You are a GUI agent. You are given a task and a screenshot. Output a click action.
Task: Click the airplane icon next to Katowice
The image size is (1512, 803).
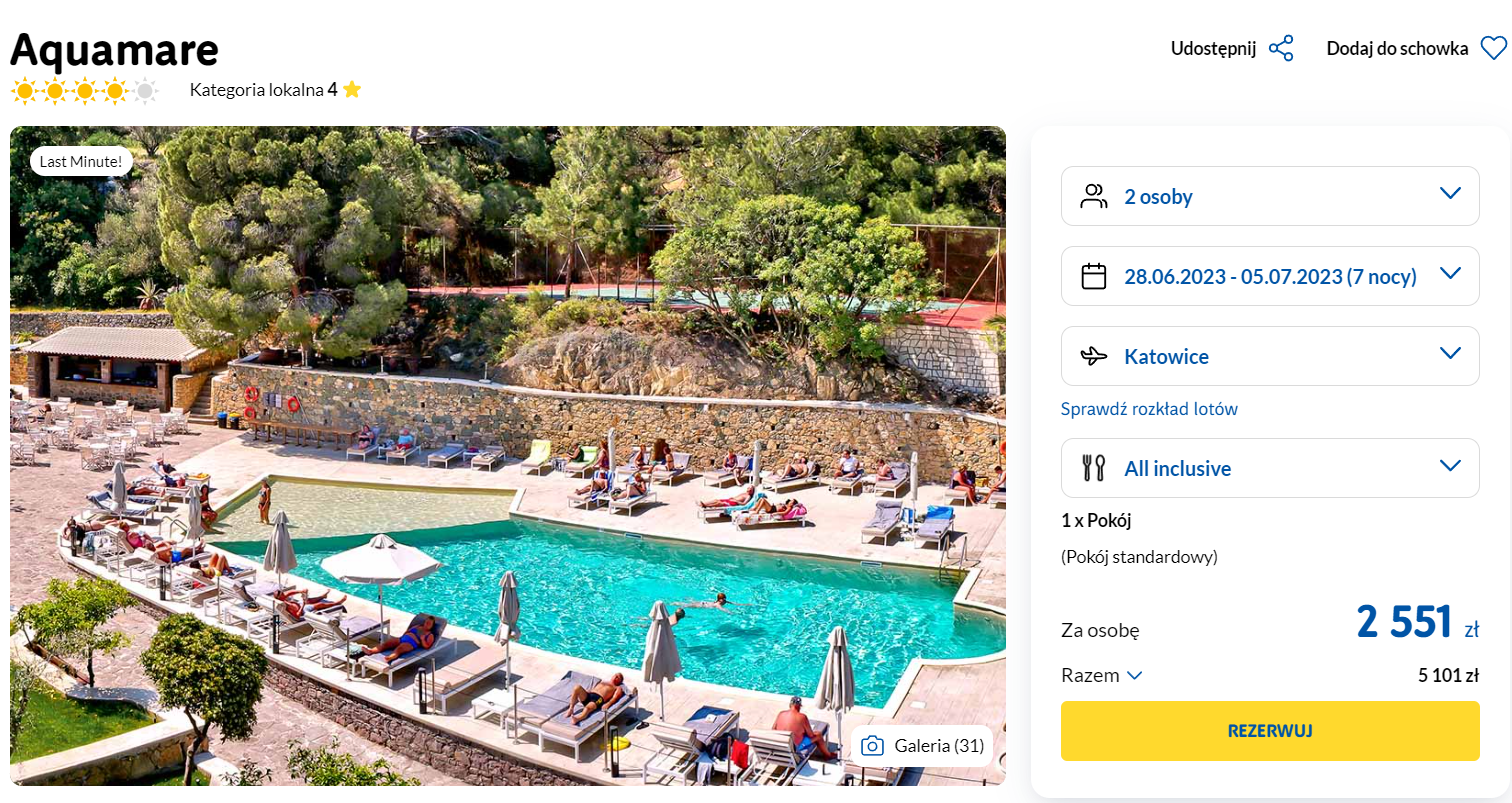click(1094, 356)
